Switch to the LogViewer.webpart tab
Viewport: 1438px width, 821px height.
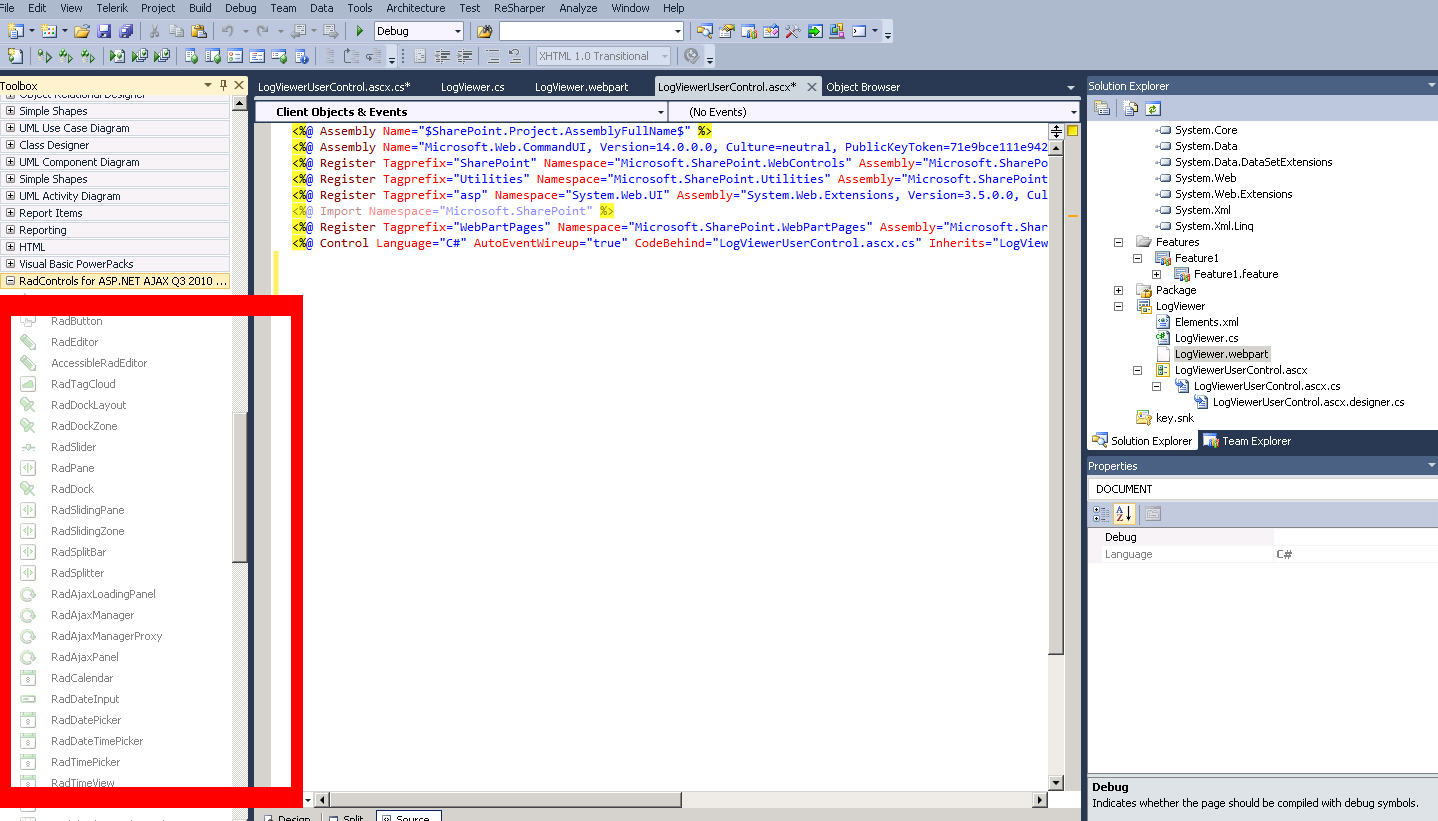[x=581, y=87]
